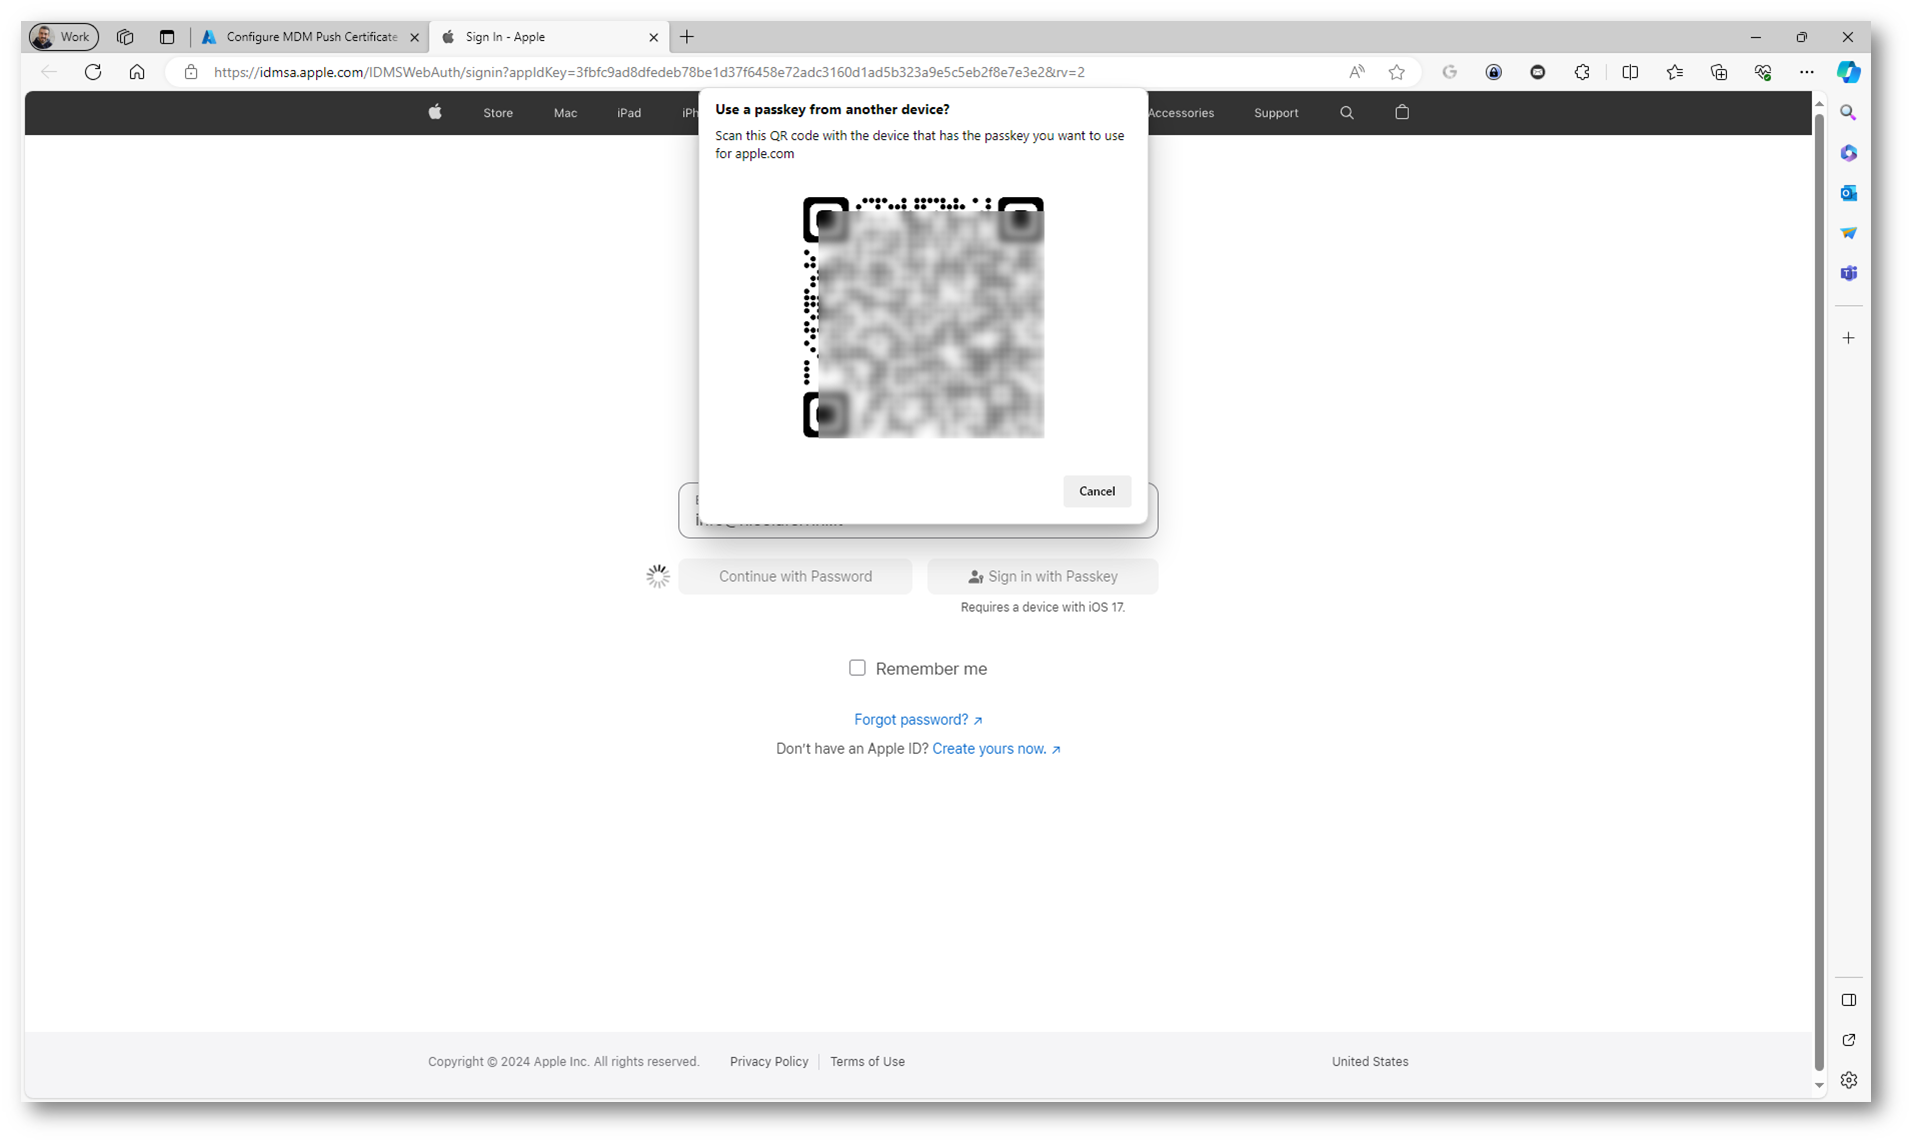Close the Configure MDM Push Certificate tab
The height and width of the screenshot is (1144, 1913).
[x=415, y=37]
